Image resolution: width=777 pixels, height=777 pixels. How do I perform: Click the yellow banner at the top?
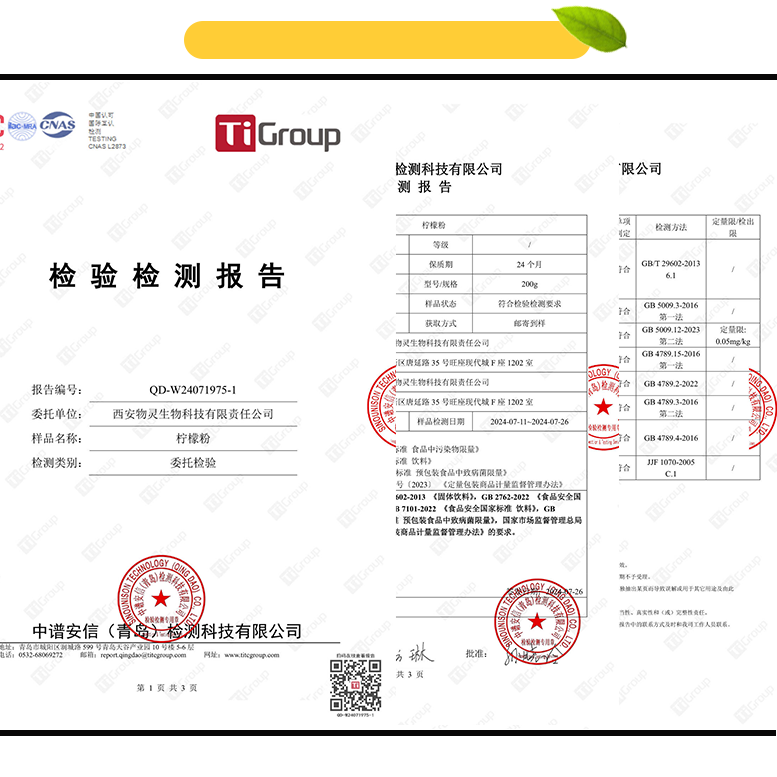pos(387,40)
